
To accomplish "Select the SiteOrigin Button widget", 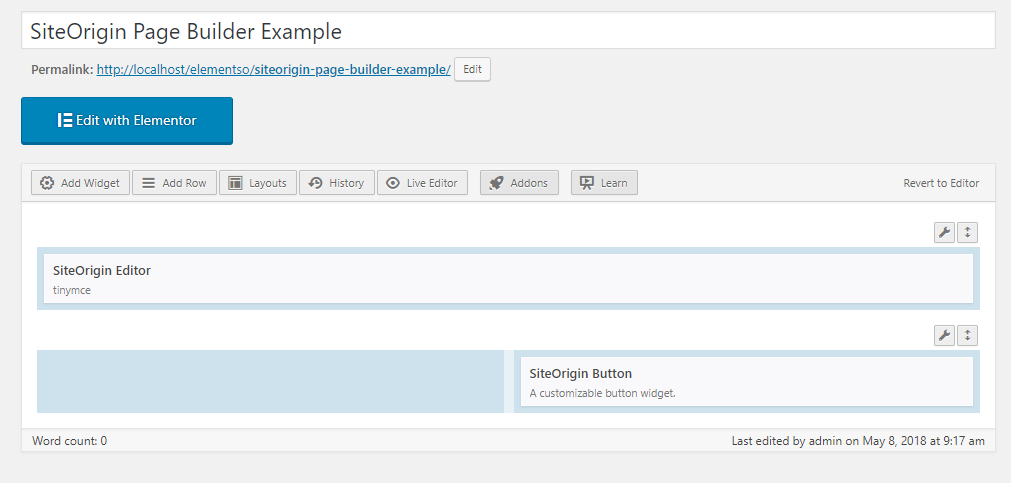I will coord(747,382).
